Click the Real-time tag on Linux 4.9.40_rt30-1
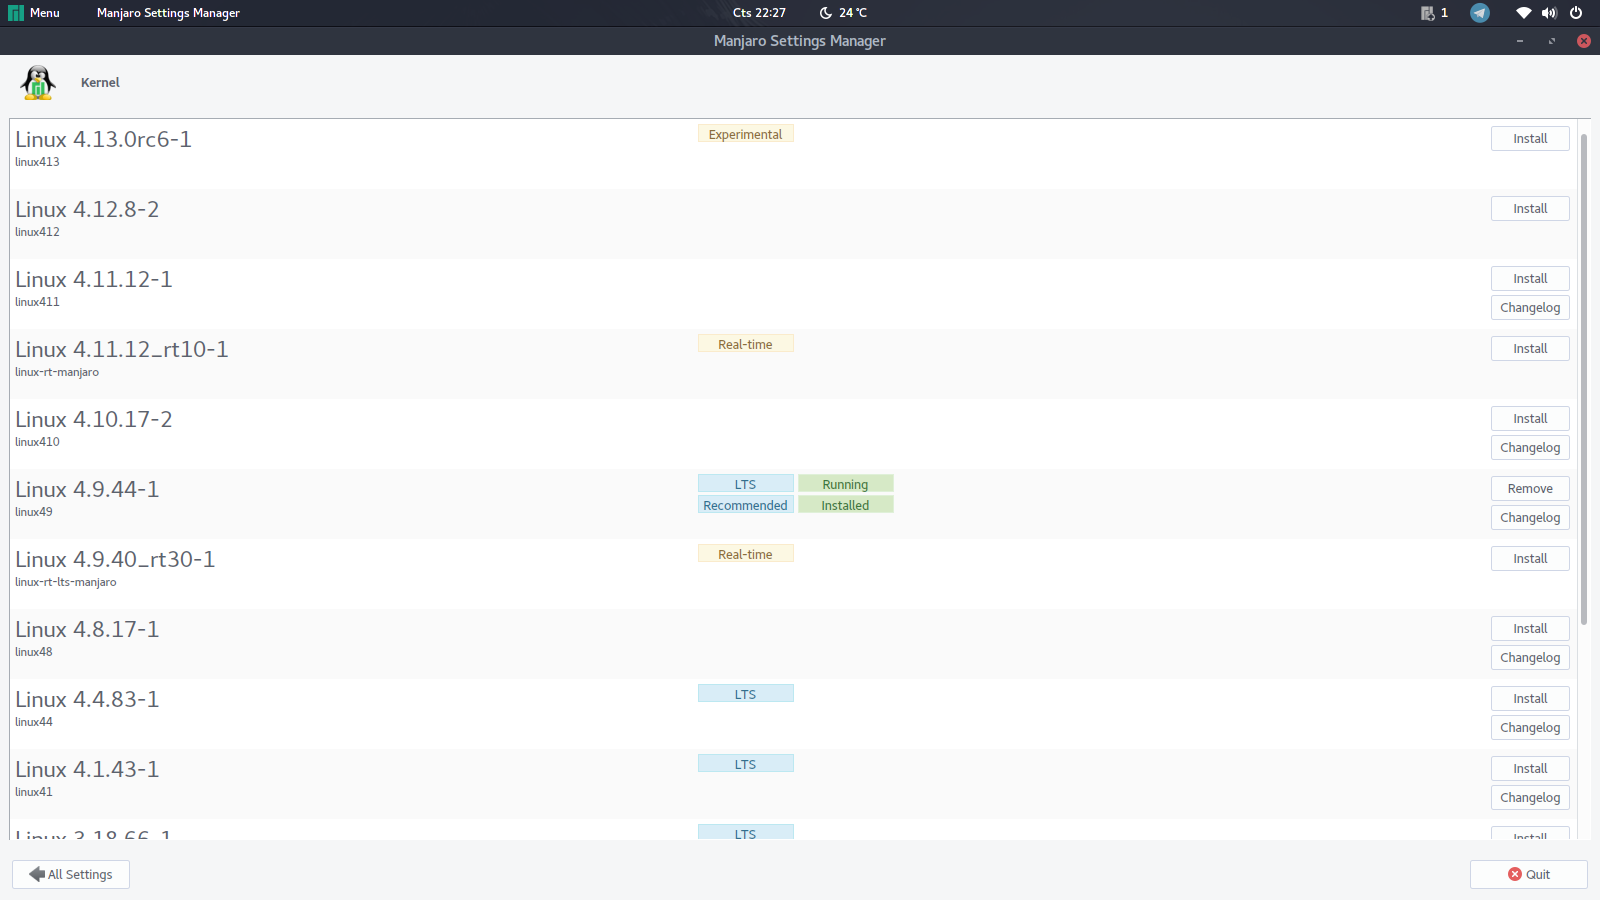Image resolution: width=1600 pixels, height=900 pixels. (746, 554)
